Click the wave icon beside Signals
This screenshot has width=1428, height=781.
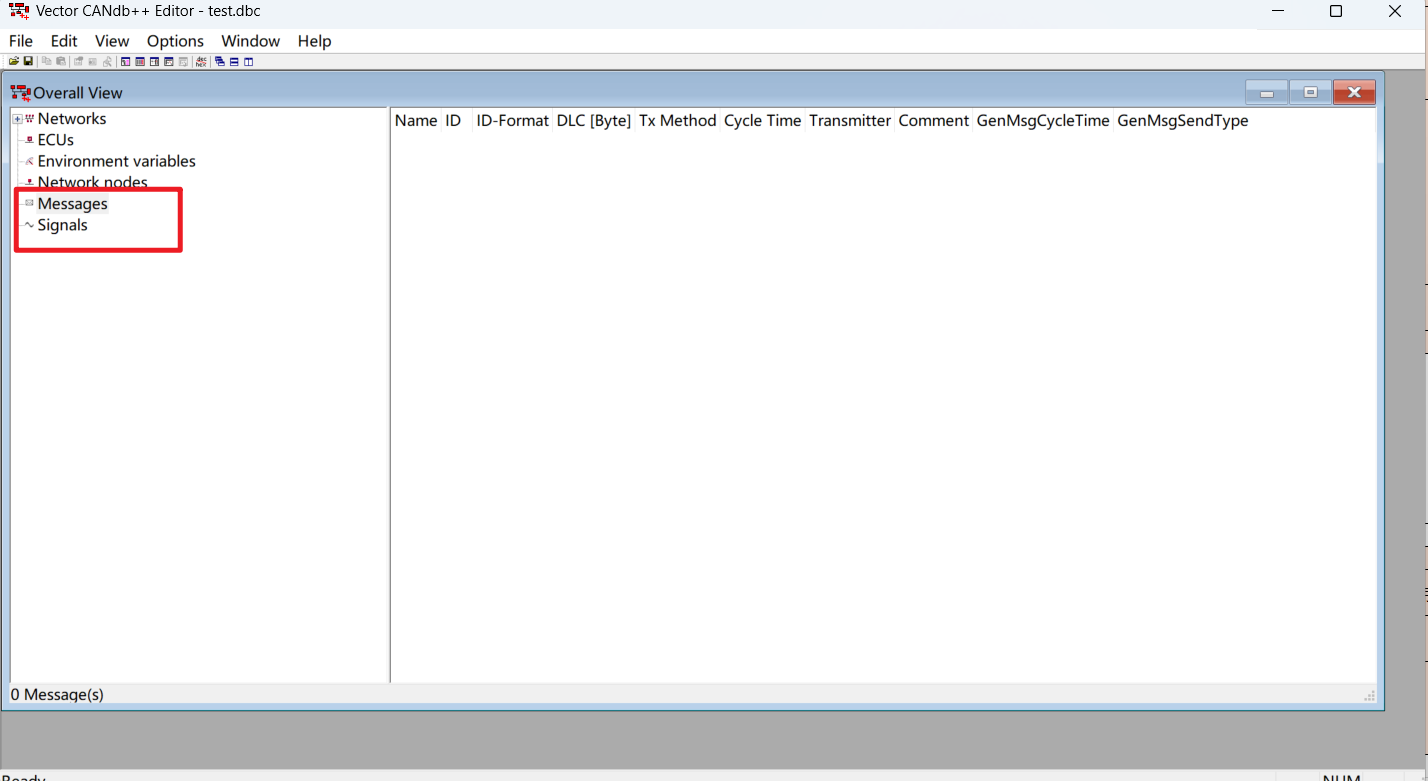pos(29,225)
